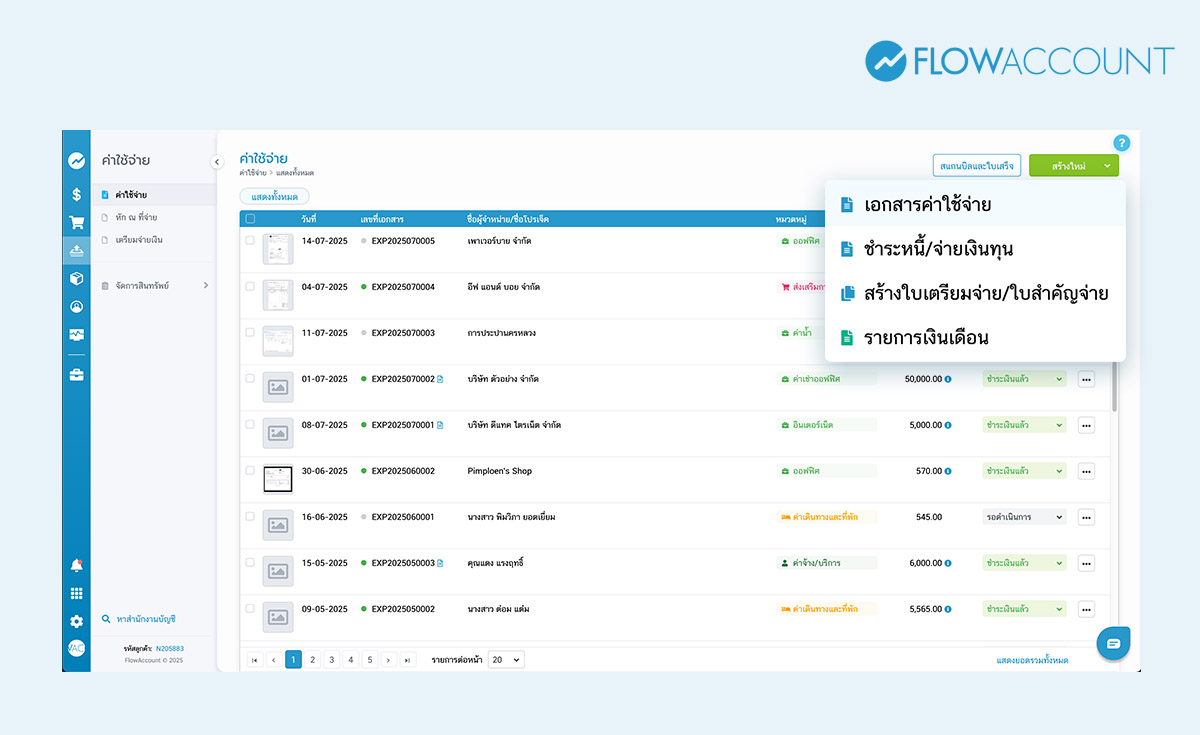Viewport: 1200px width, 735px height.
Task: Open the briefcase icon in sidebar
Action: 76,375
